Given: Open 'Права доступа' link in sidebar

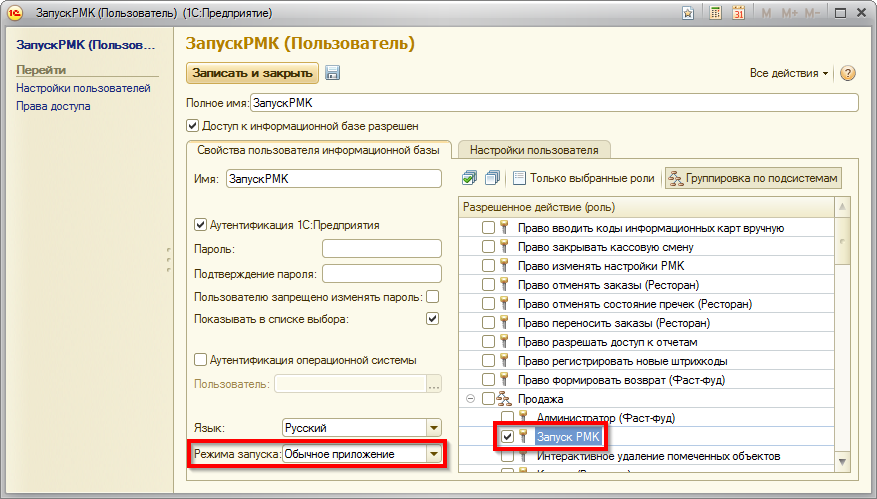Looking at the screenshot, I should pos(53,106).
